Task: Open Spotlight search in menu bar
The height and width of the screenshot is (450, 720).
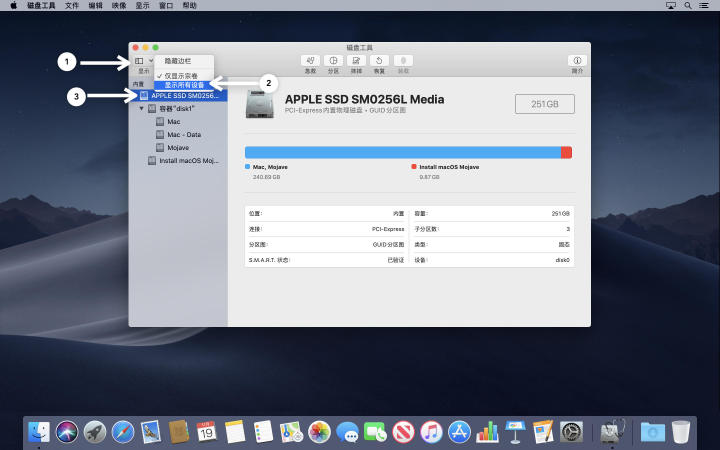Action: pos(688,6)
